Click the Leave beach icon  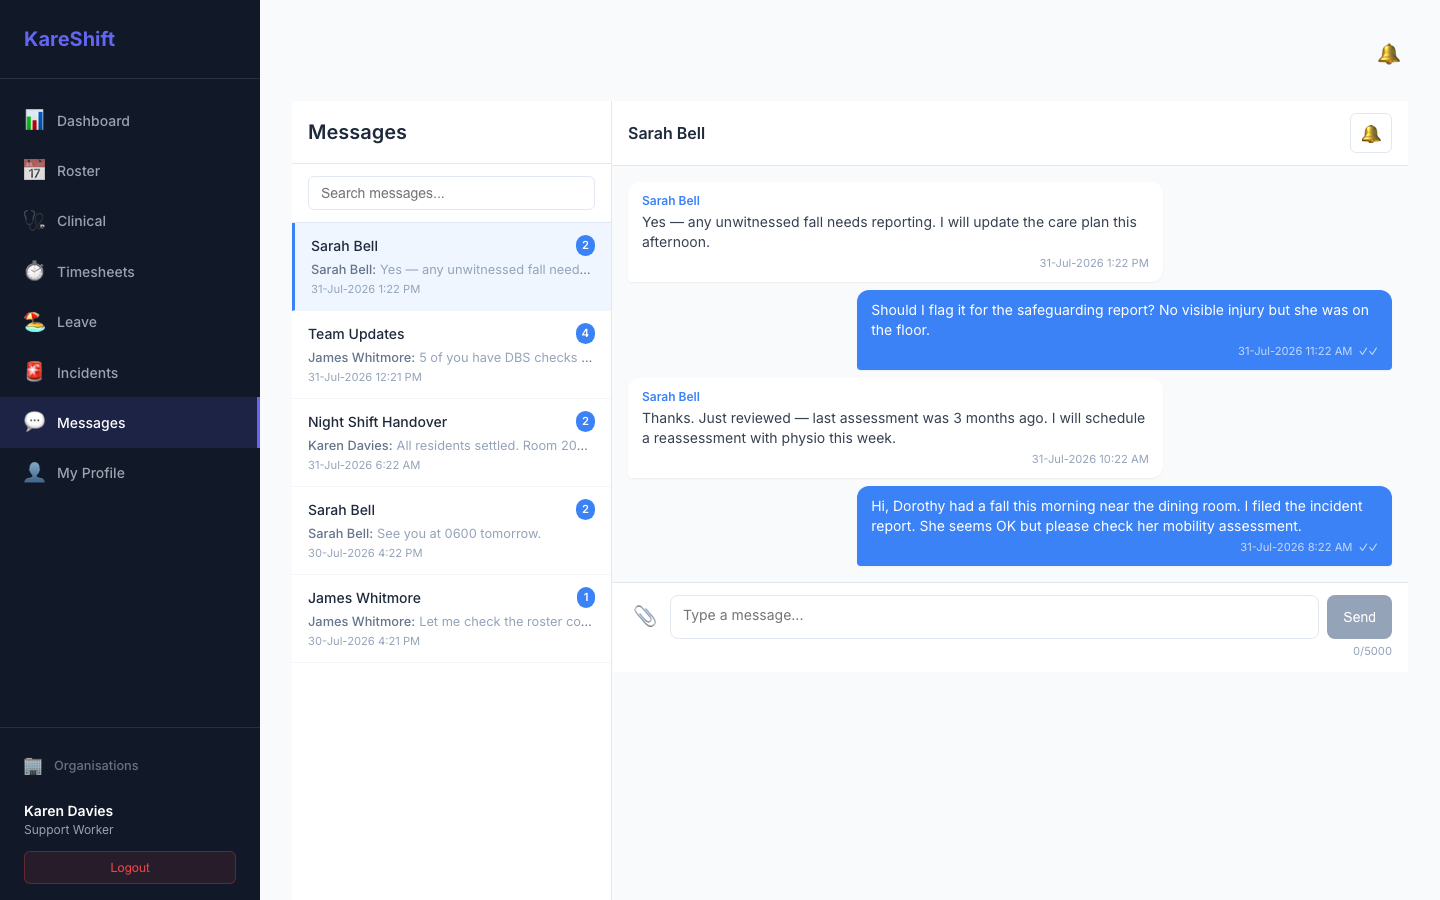[34, 321]
